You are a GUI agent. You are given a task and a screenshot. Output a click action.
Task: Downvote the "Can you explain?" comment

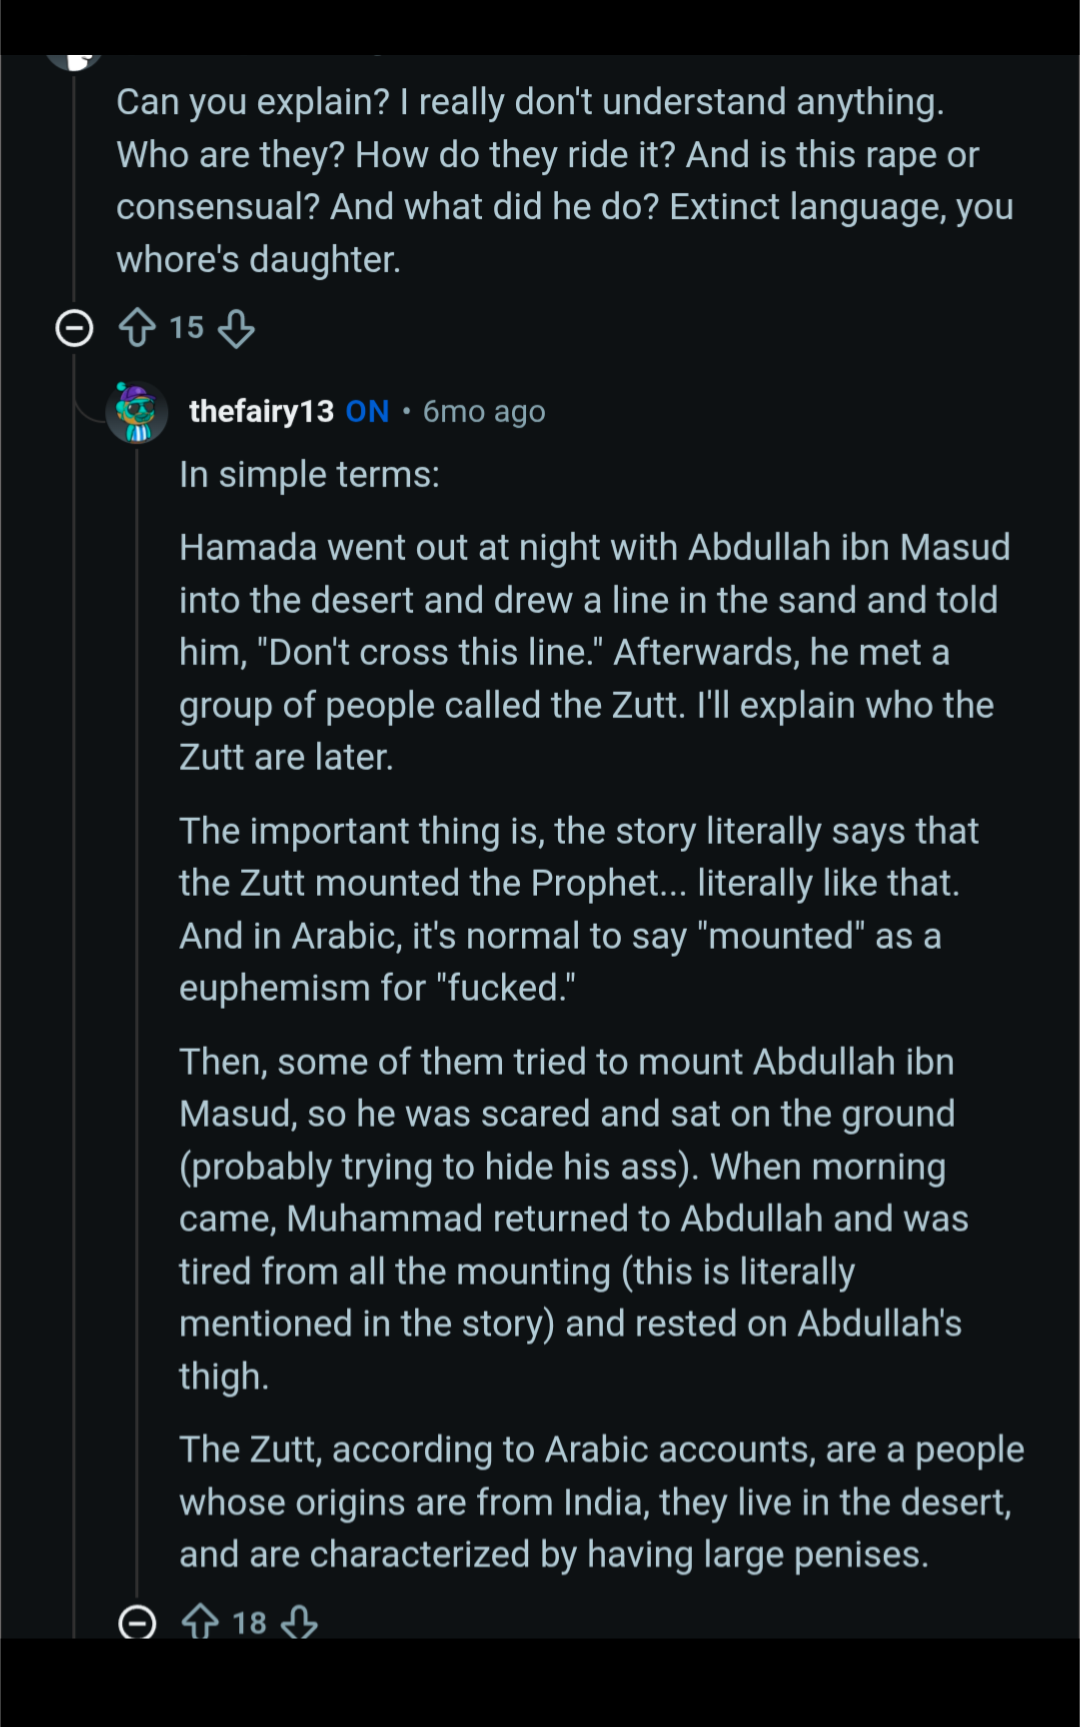click(236, 328)
